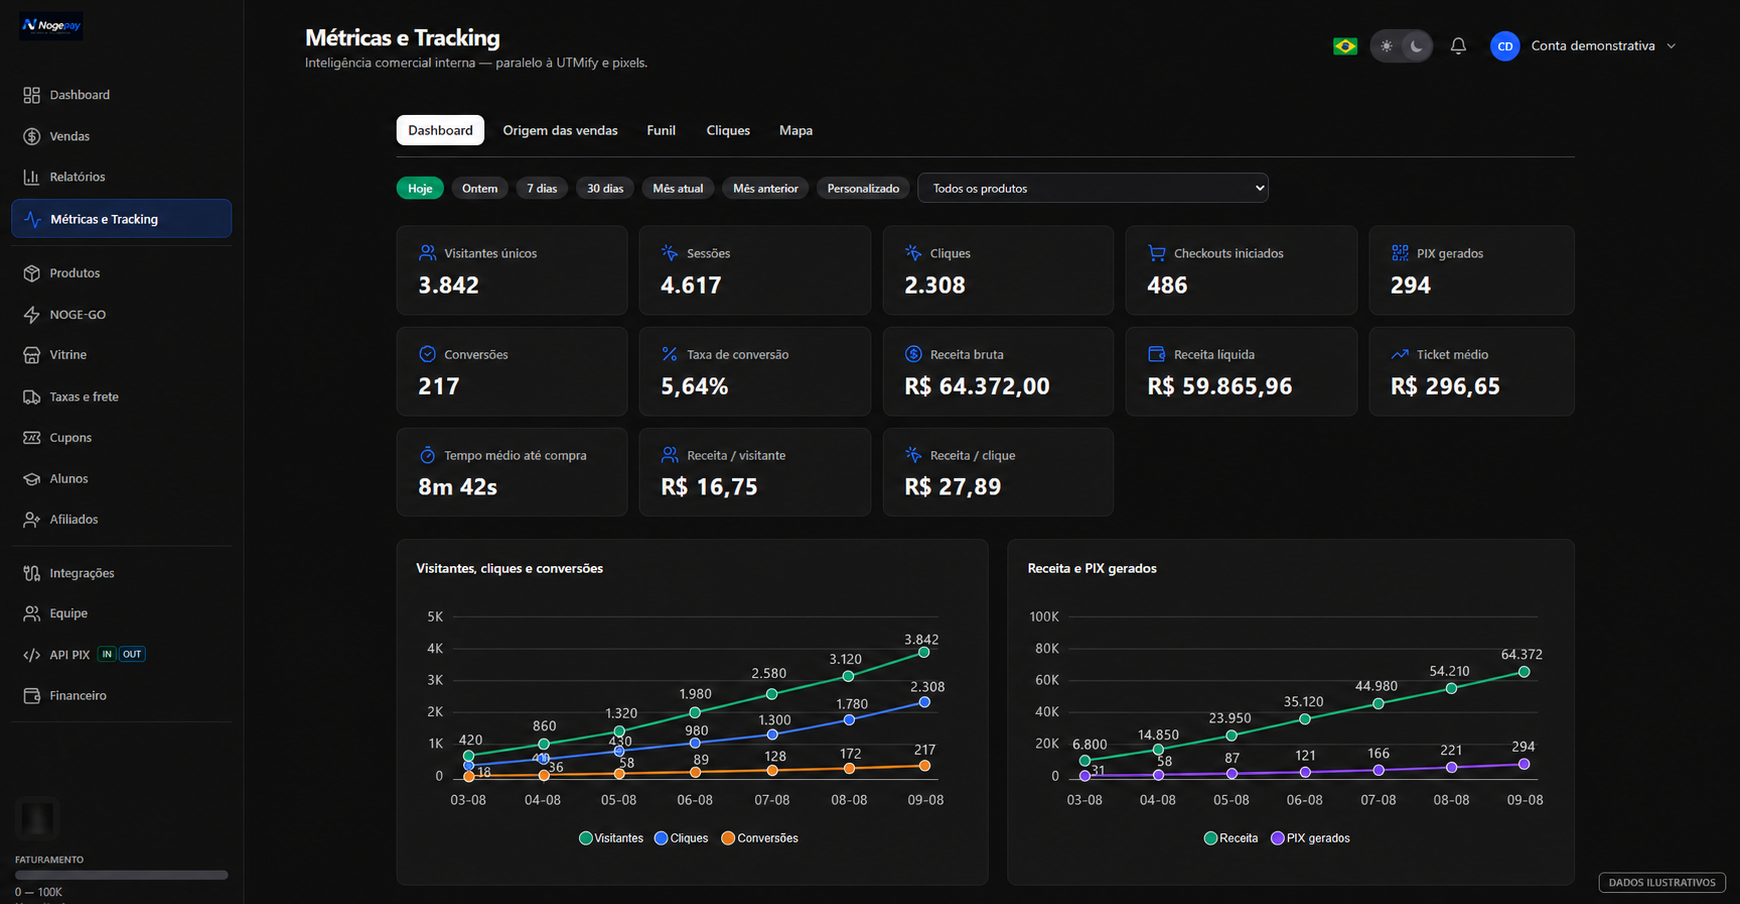Click the Nogepay logo
This screenshot has width=1740, height=904.
pos(51,25)
